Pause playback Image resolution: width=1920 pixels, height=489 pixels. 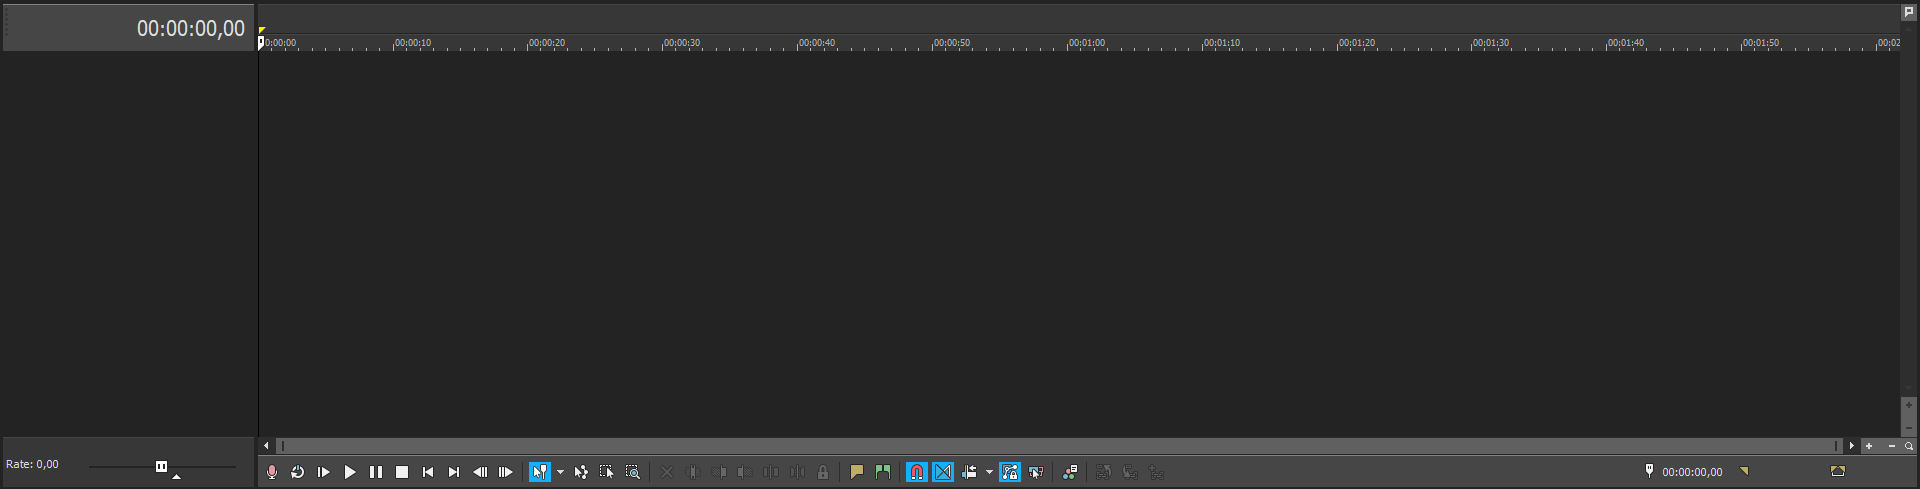(x=376, y=472)
